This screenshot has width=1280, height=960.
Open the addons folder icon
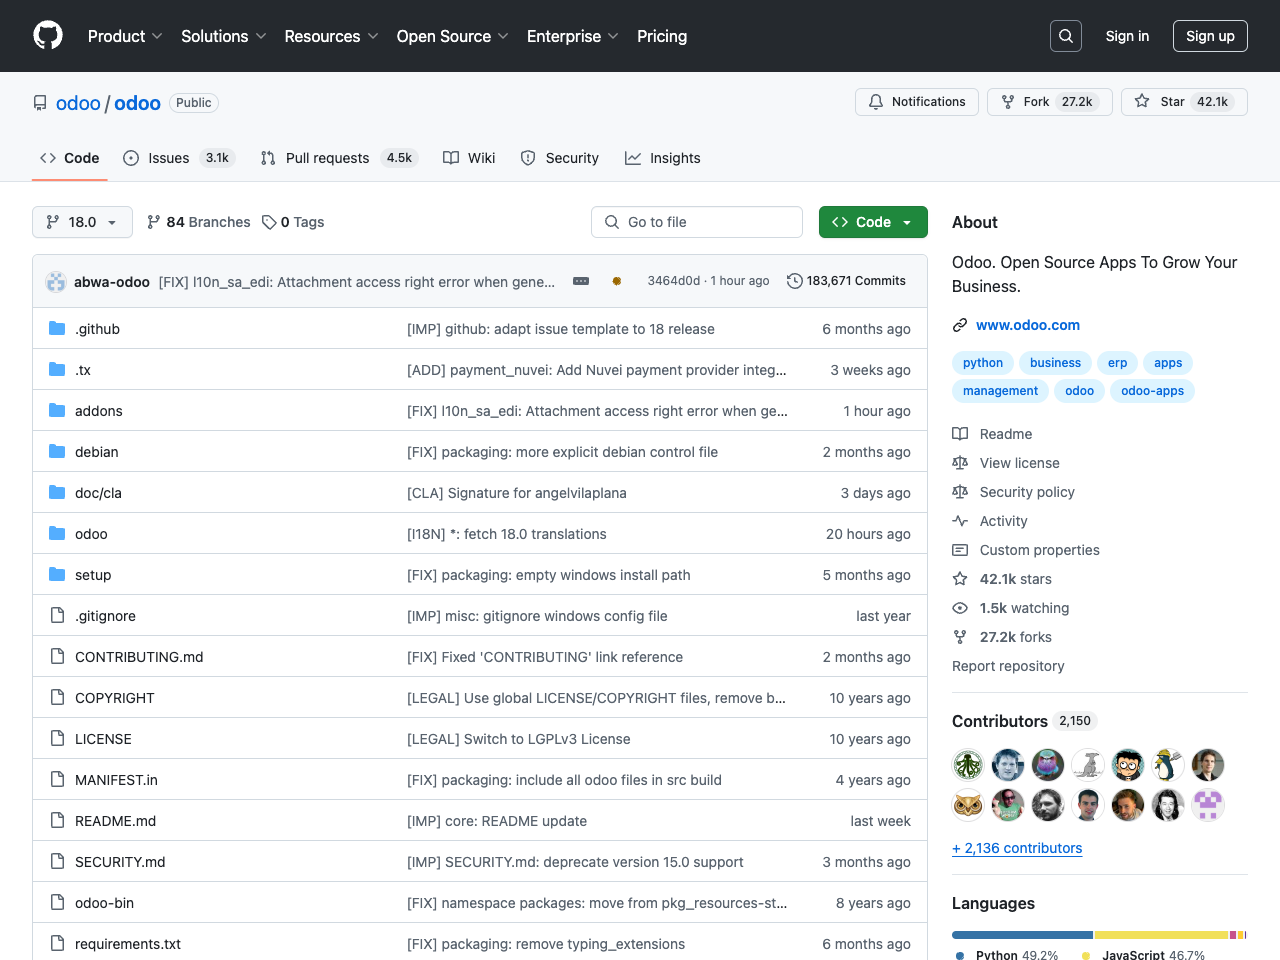tap(57, 411)
